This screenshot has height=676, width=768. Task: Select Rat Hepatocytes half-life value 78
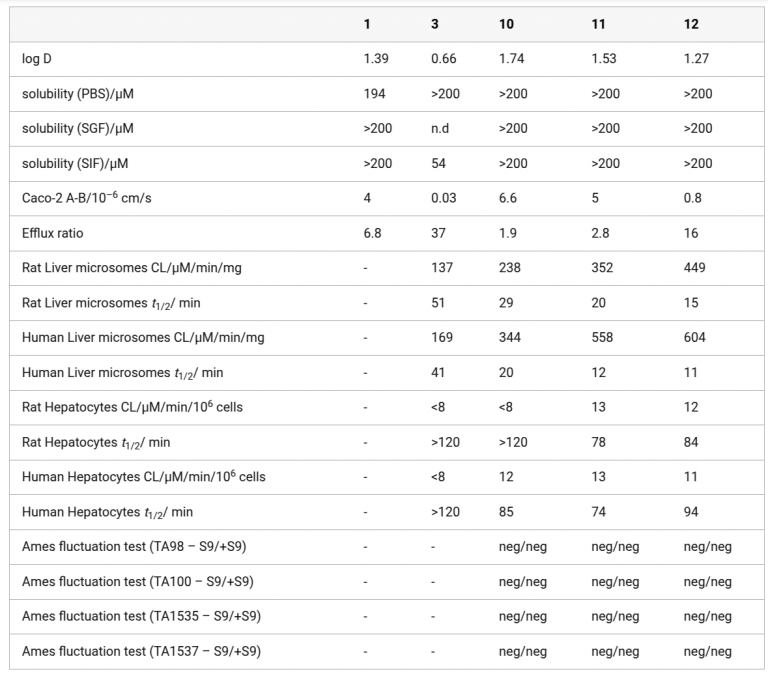pyautogui.click(x=598, y=442)
